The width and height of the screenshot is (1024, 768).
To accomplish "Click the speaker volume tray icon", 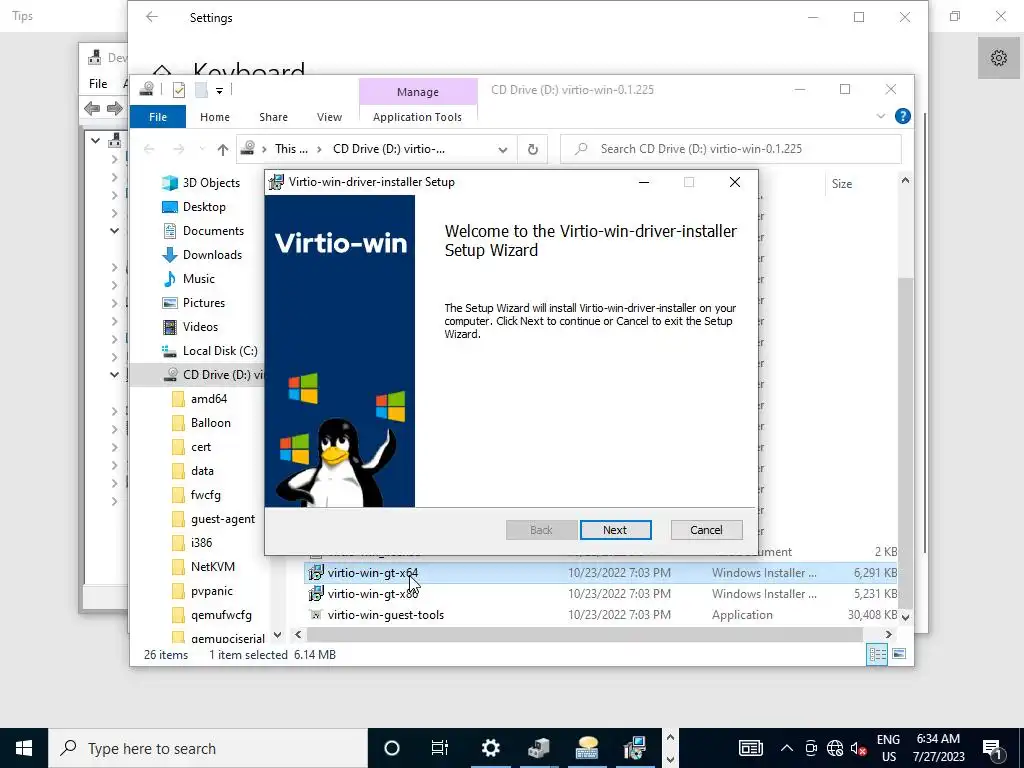I will 859,749.
